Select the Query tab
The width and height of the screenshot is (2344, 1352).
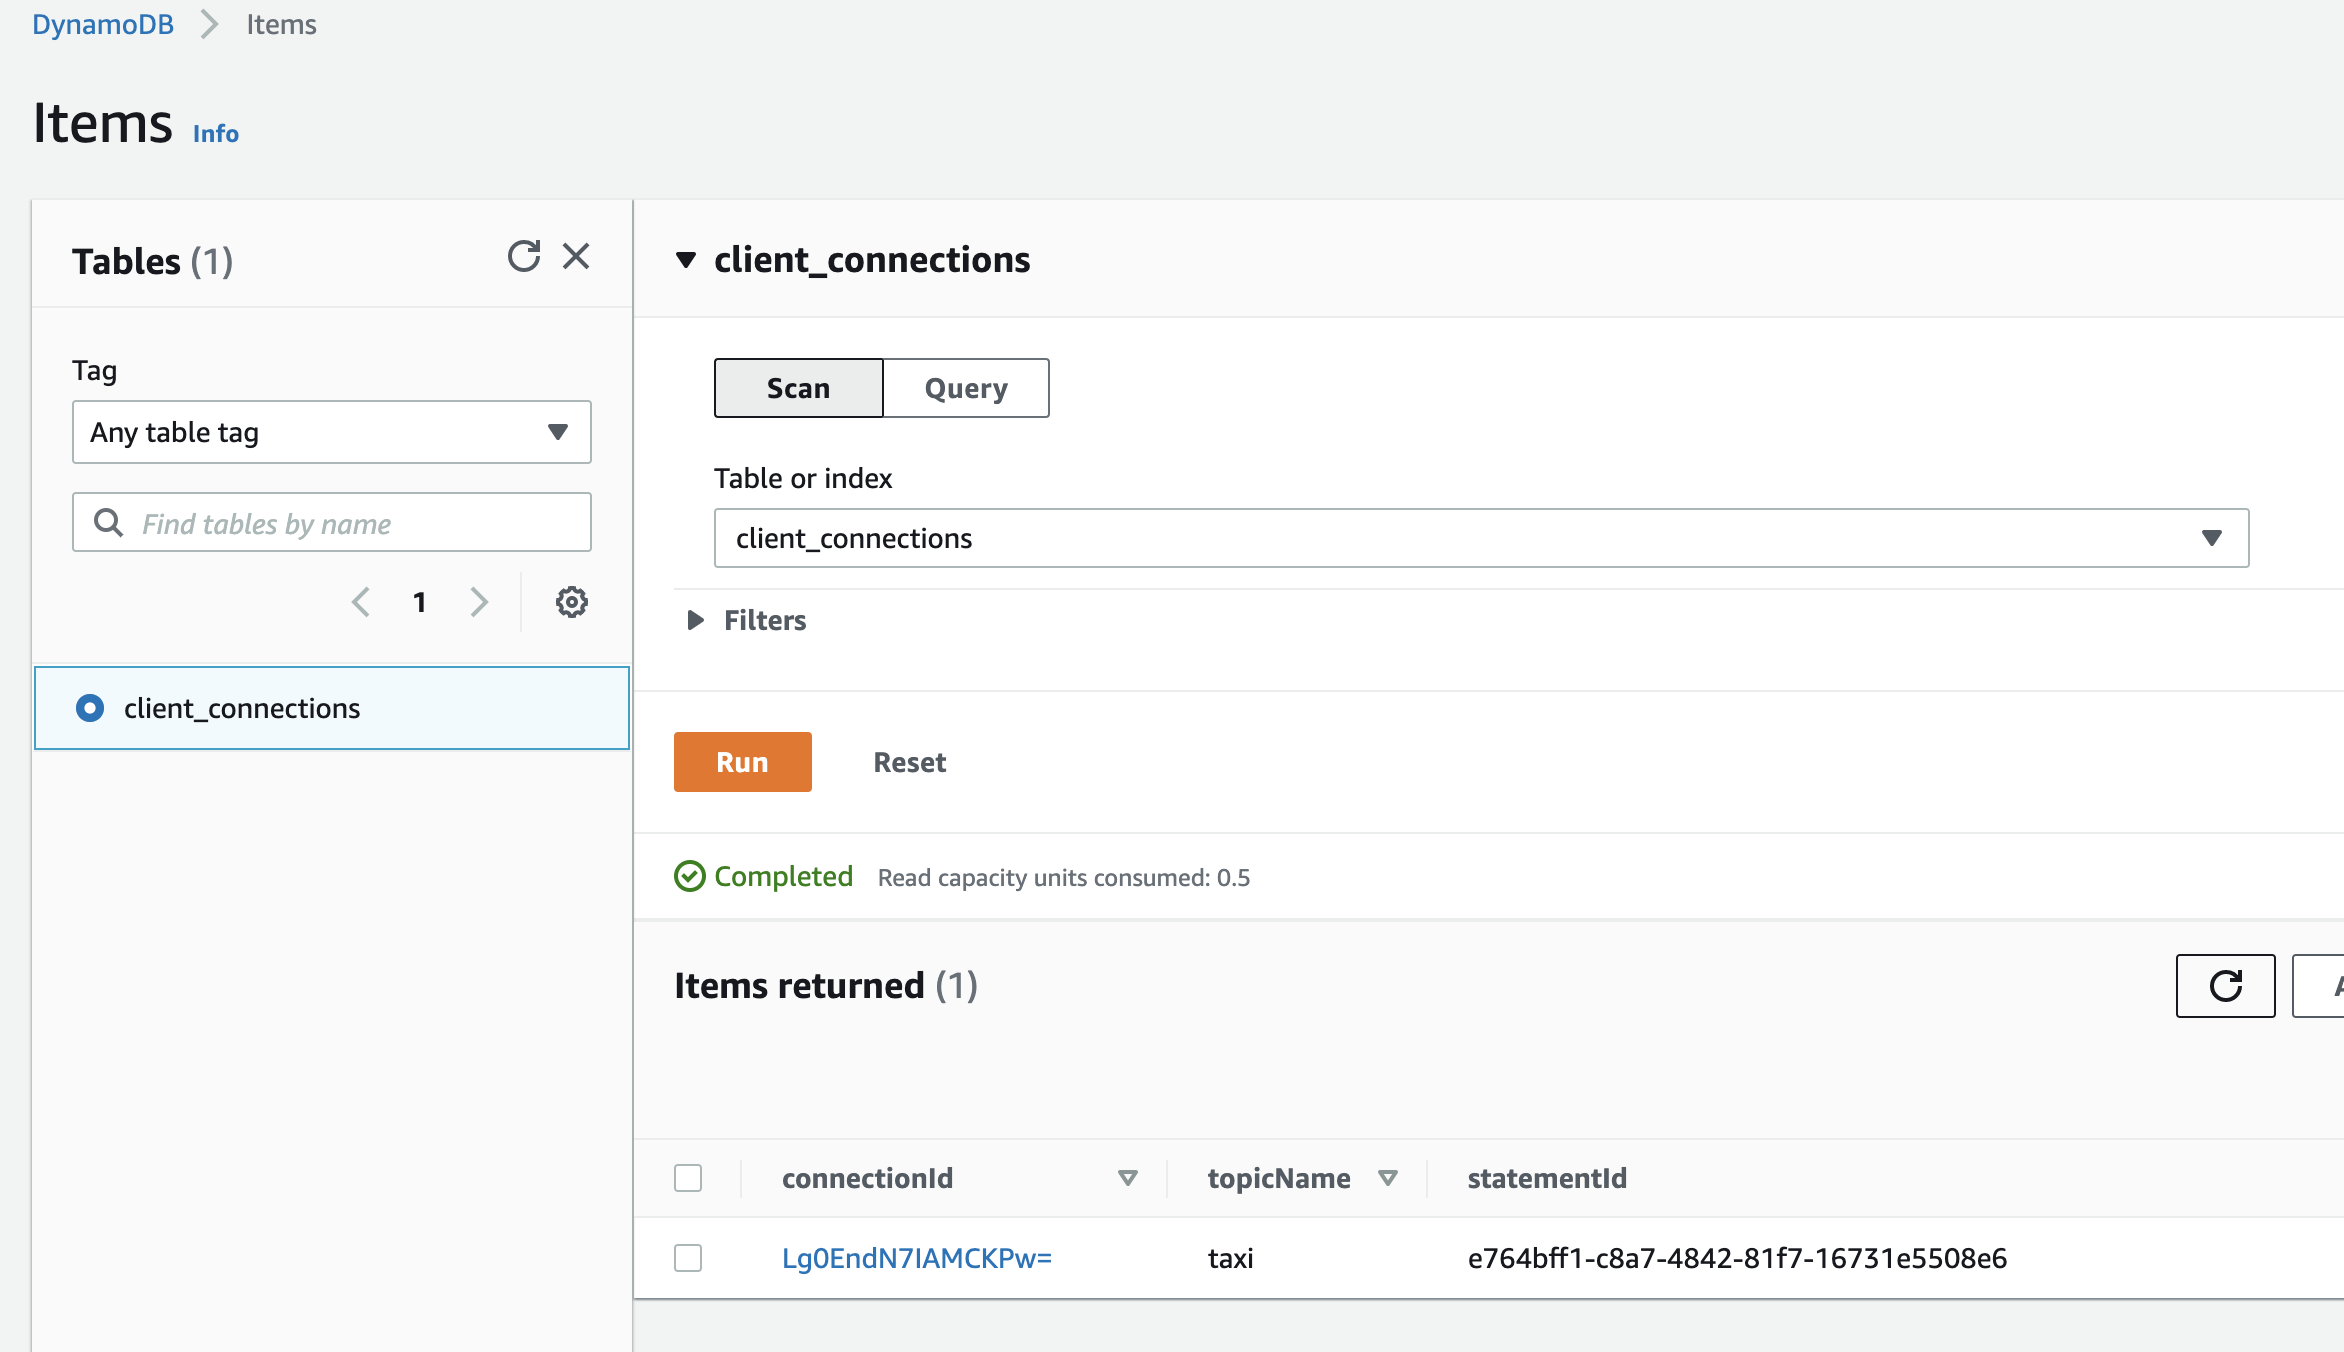(x=966, y=388)
